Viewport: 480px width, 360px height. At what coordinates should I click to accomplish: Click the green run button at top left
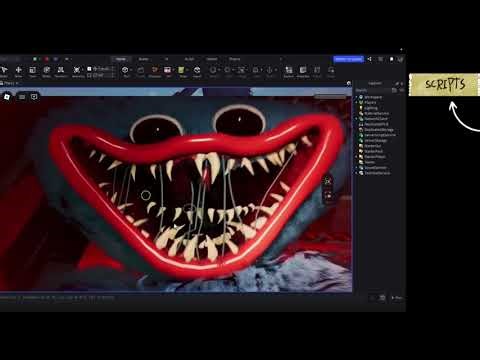(x=35, y=59)
